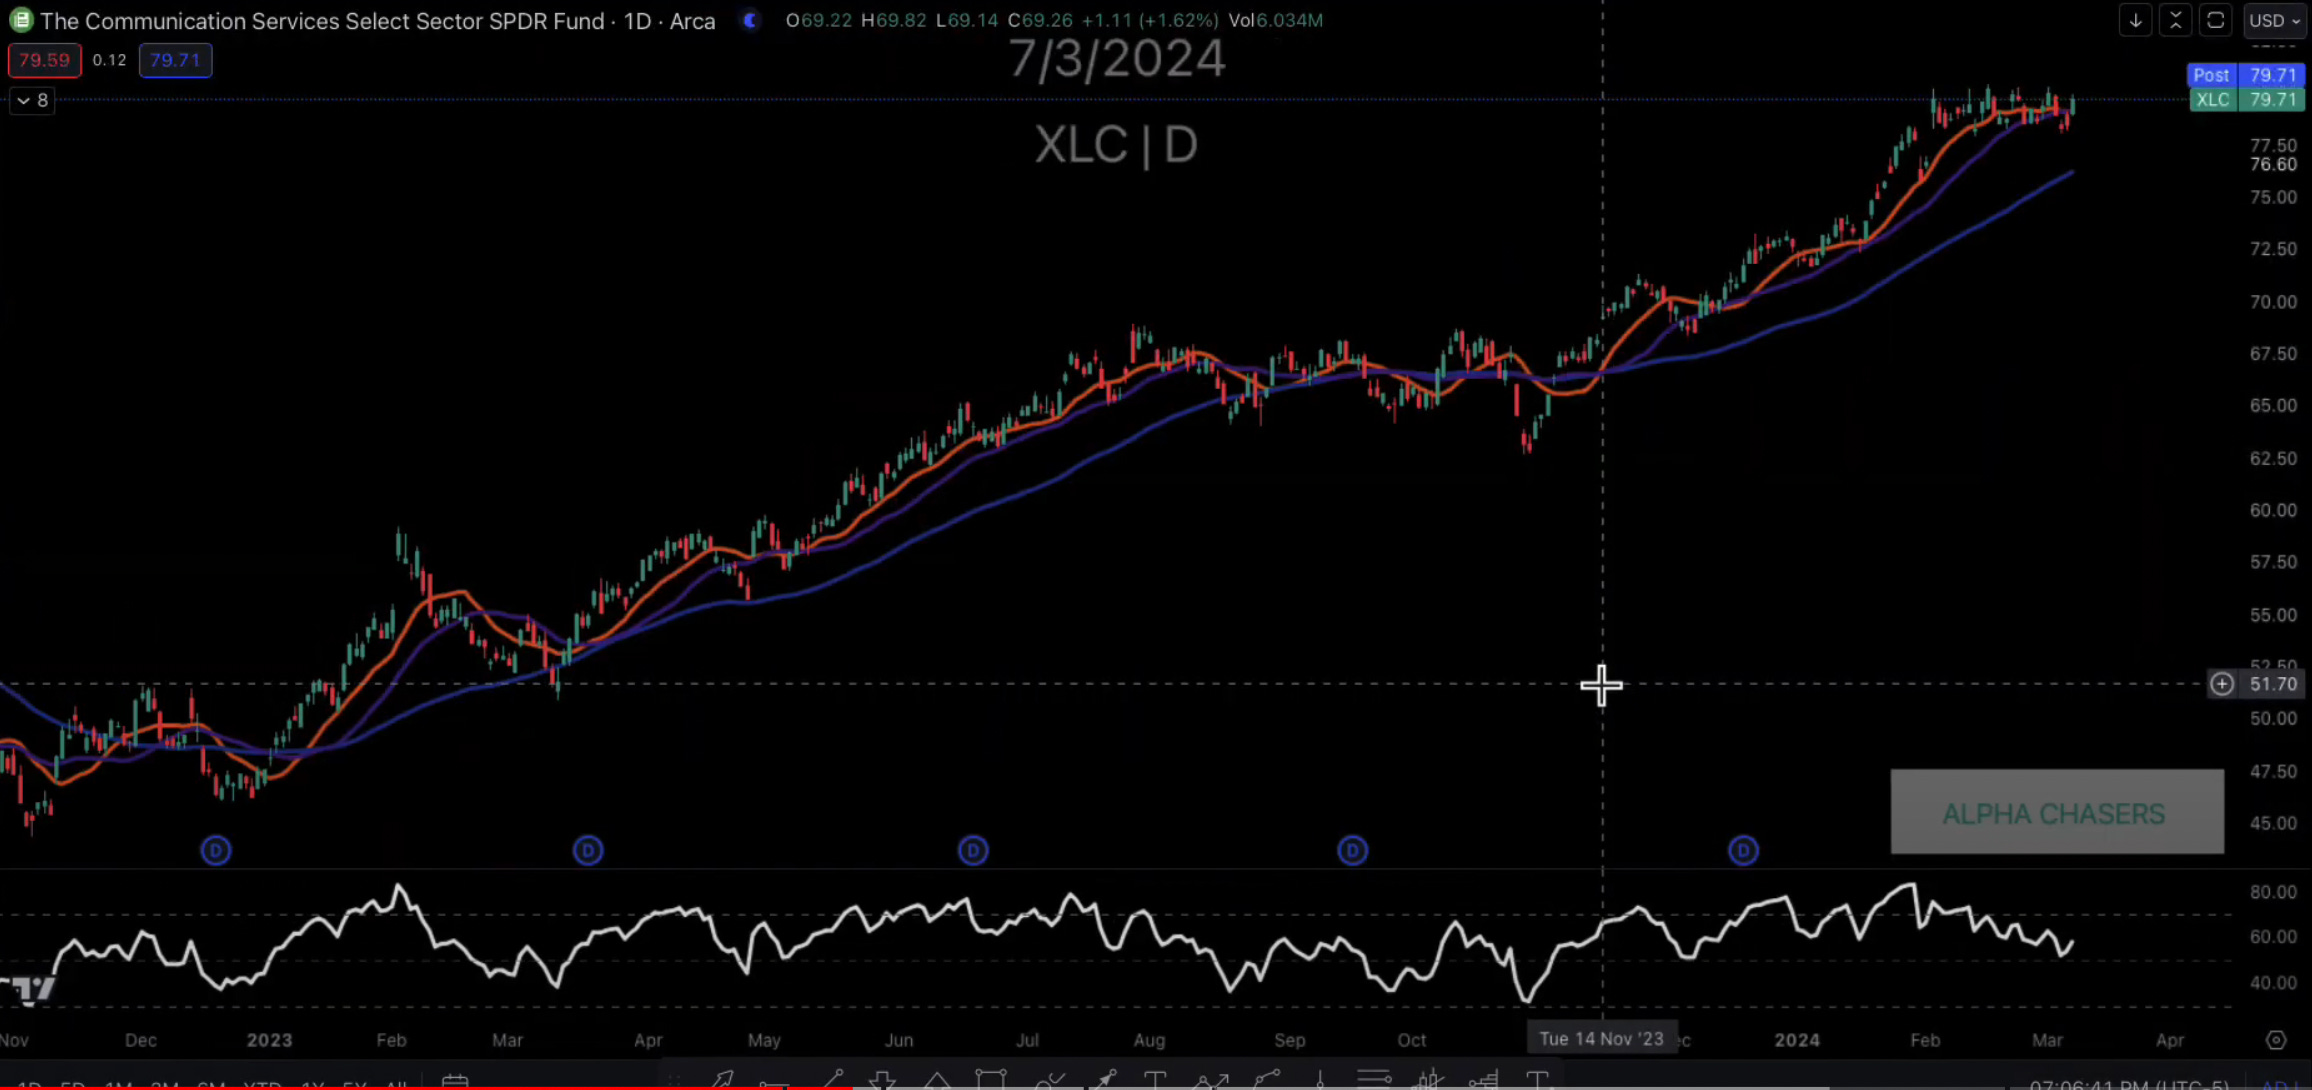Click the post-market session moon icon
The image size is (2312, 1090).
[750, 20]
